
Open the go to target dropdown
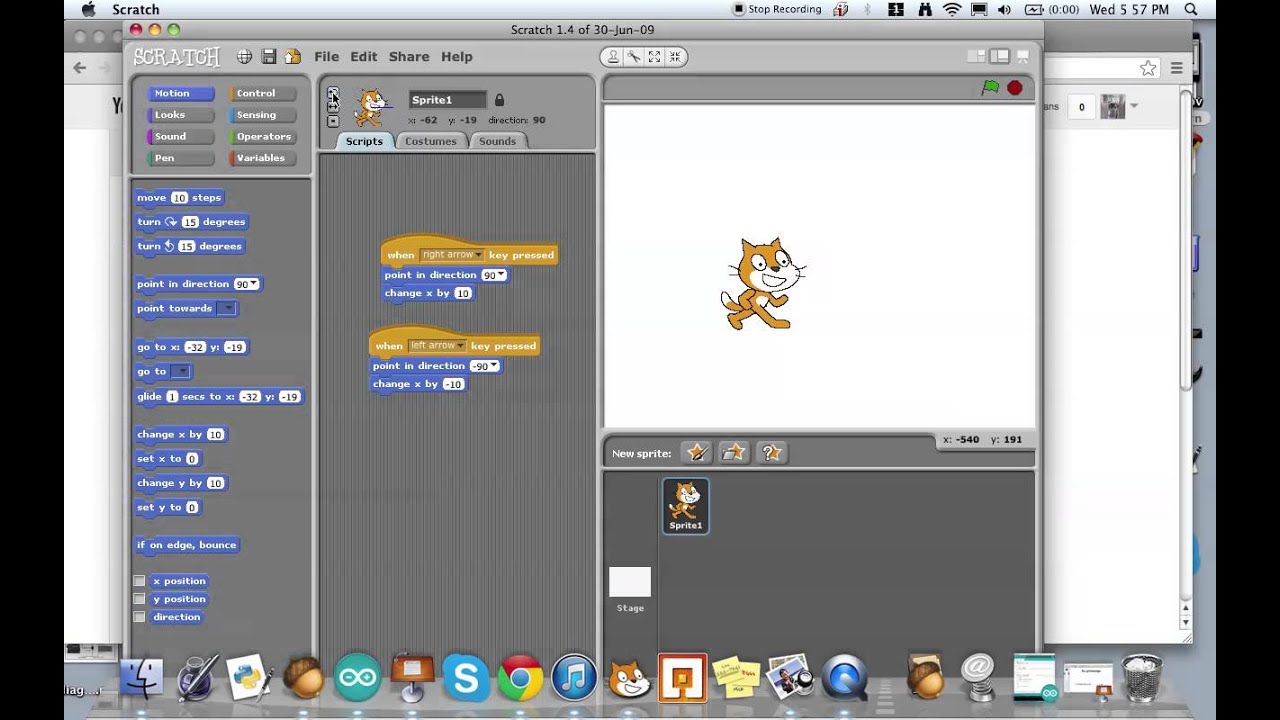180,371
